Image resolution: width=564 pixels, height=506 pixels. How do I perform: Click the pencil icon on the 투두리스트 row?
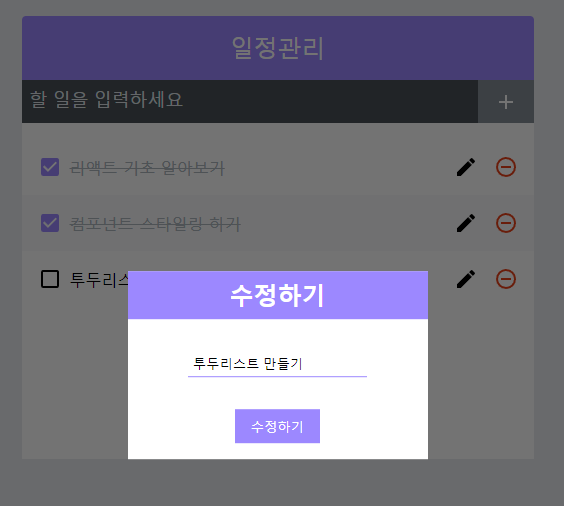[466, 279]
